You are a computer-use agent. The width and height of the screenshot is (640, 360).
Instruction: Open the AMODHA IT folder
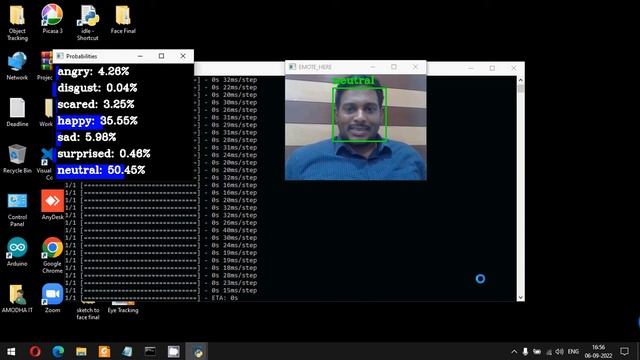pos(17,298)
